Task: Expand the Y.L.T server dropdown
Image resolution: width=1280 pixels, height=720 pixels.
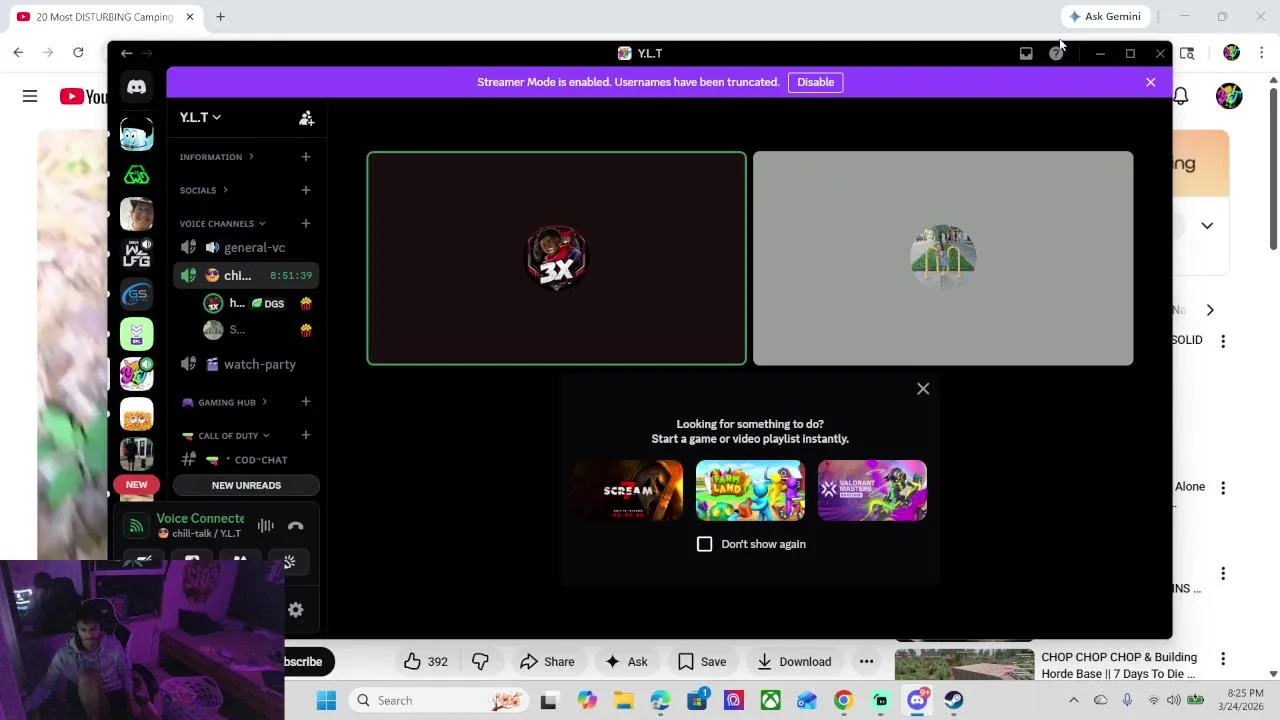Action: tap(201, 118)
